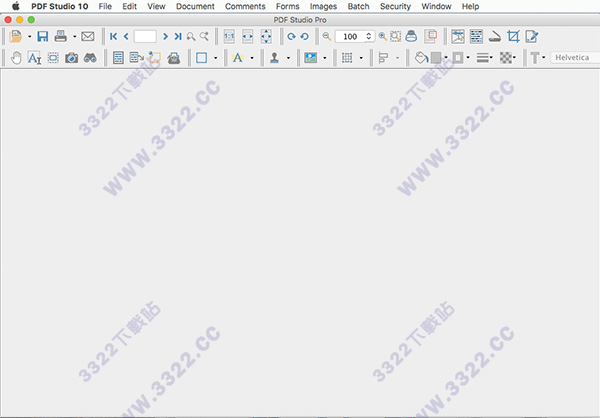The height and width of the screenshot is (418, 600).
Task: Click the previous view magnifier icon
Action: click(191, 36)
